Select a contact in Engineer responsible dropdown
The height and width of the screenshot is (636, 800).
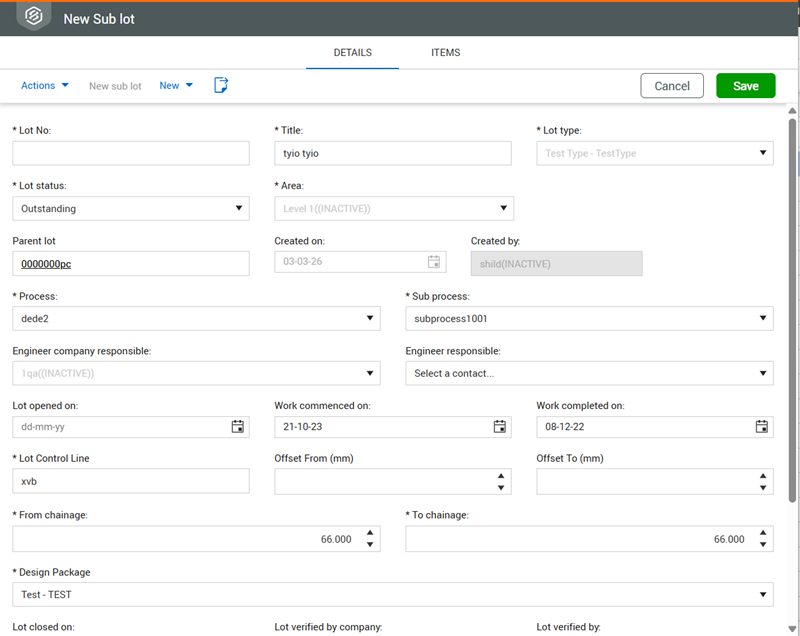click(589, 373)
